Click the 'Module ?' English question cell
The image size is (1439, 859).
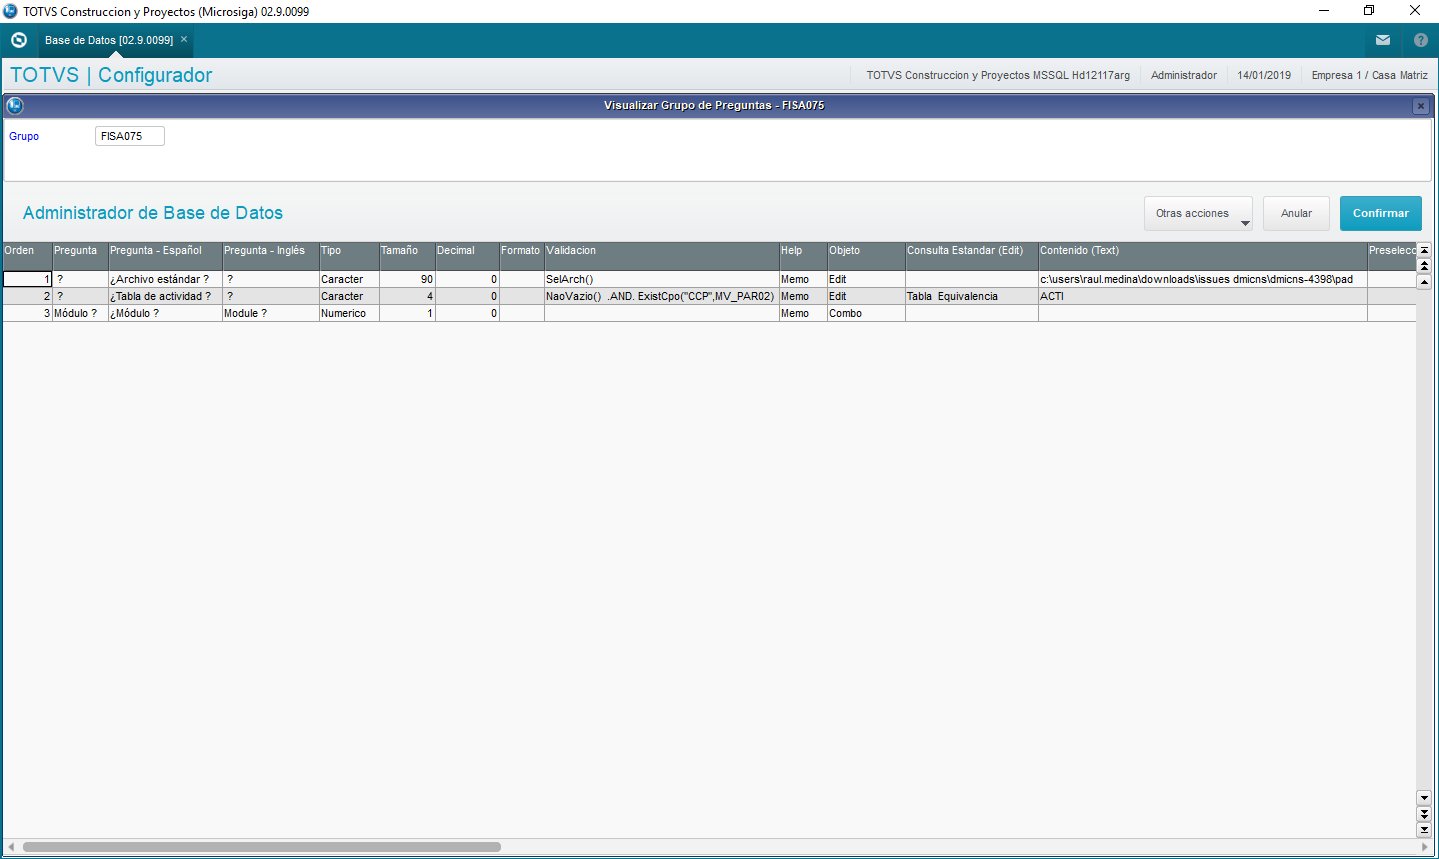coord(270,314)
